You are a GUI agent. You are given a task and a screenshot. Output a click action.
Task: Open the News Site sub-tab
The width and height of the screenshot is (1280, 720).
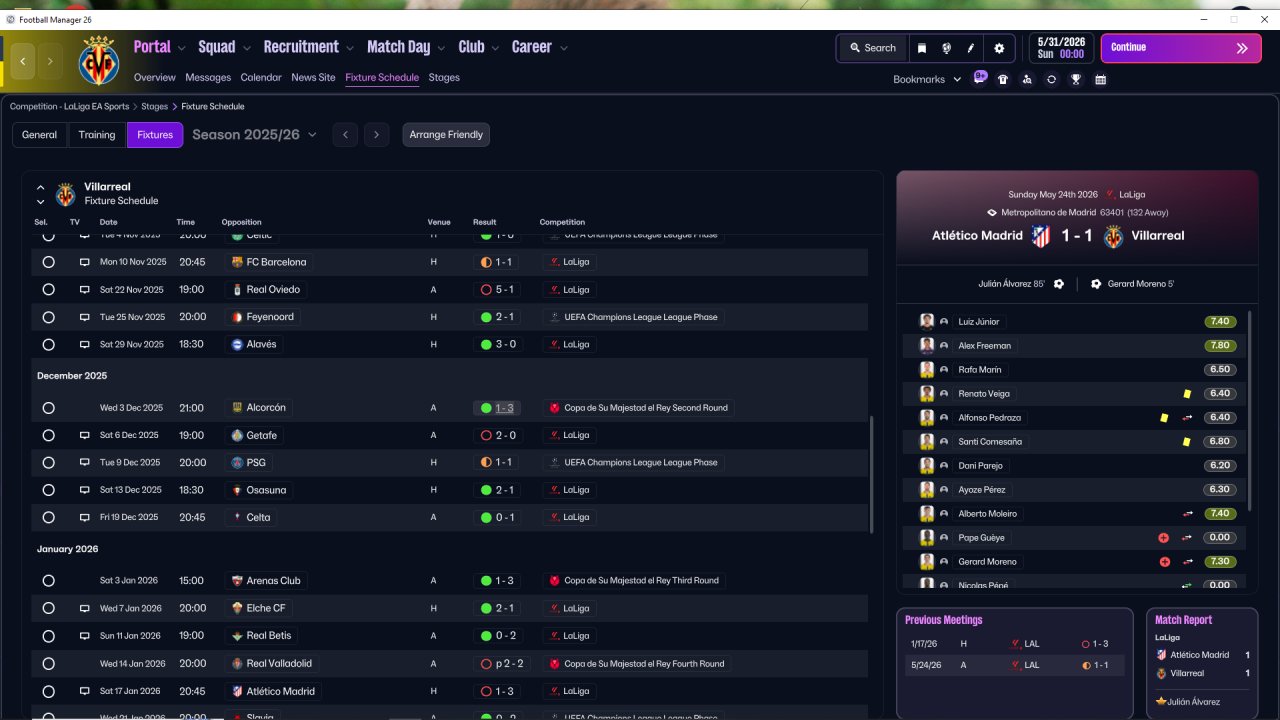(x=313, y=77)
